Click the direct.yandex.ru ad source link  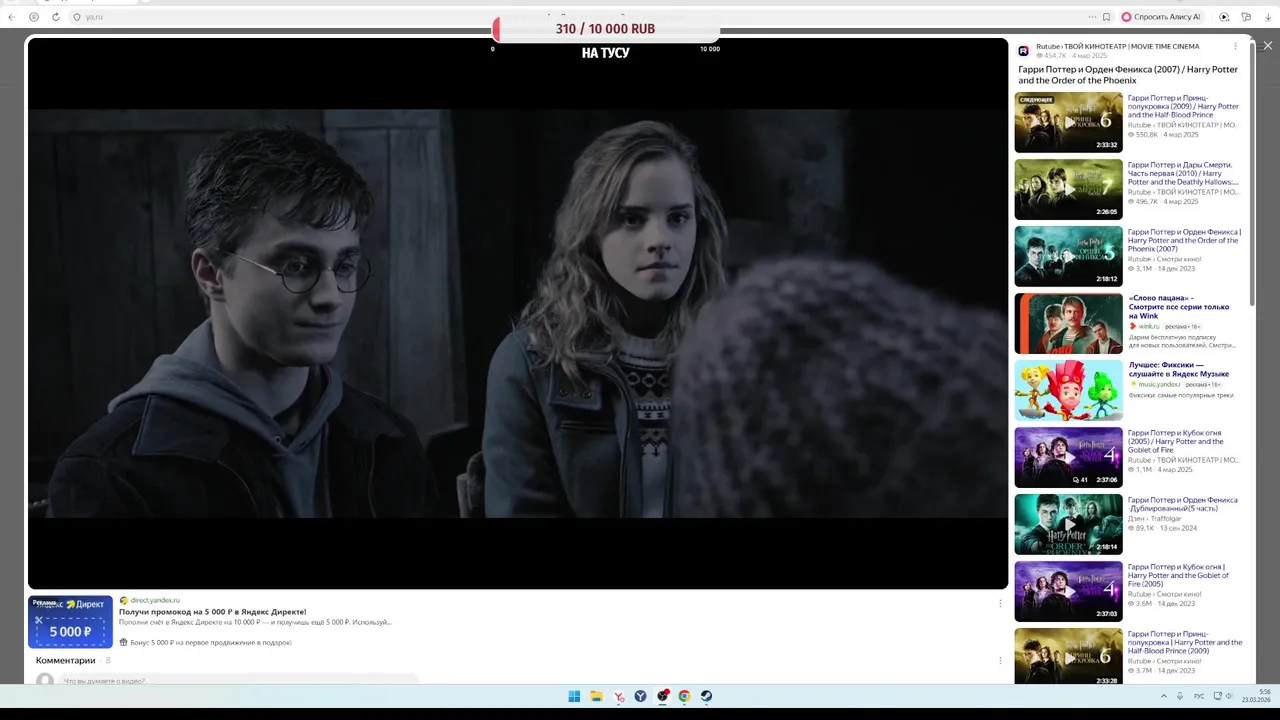[155, 600]
